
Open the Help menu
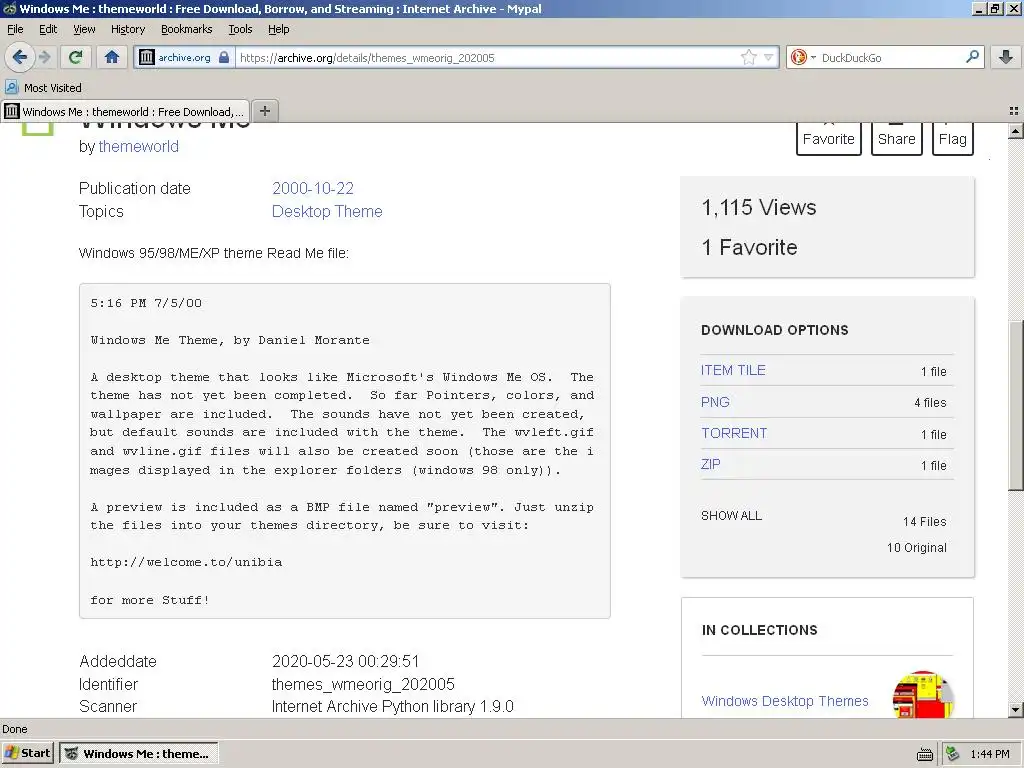278,29
